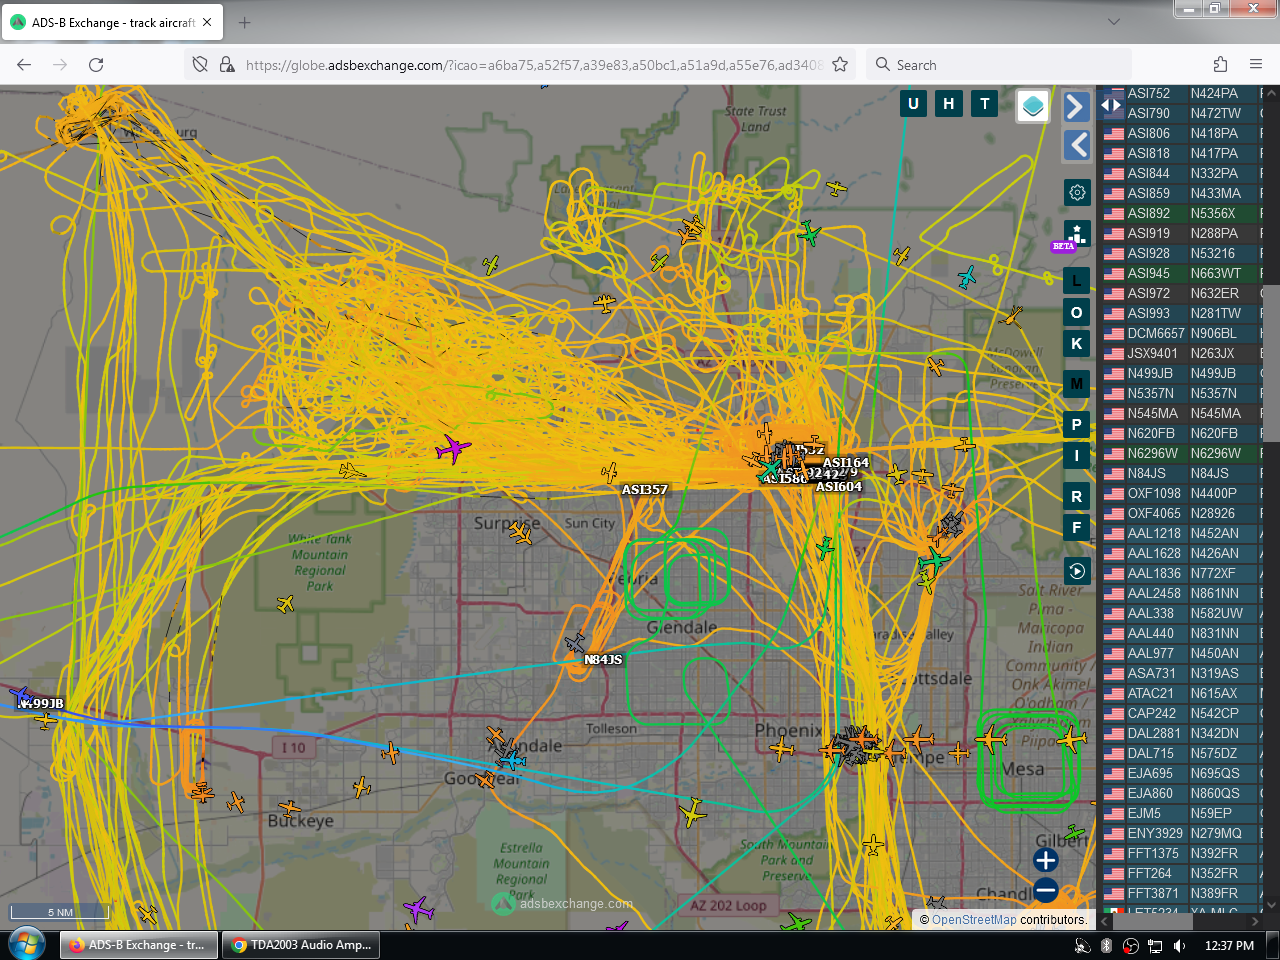Open the list all tabs dropdown

pos(1114,22)
